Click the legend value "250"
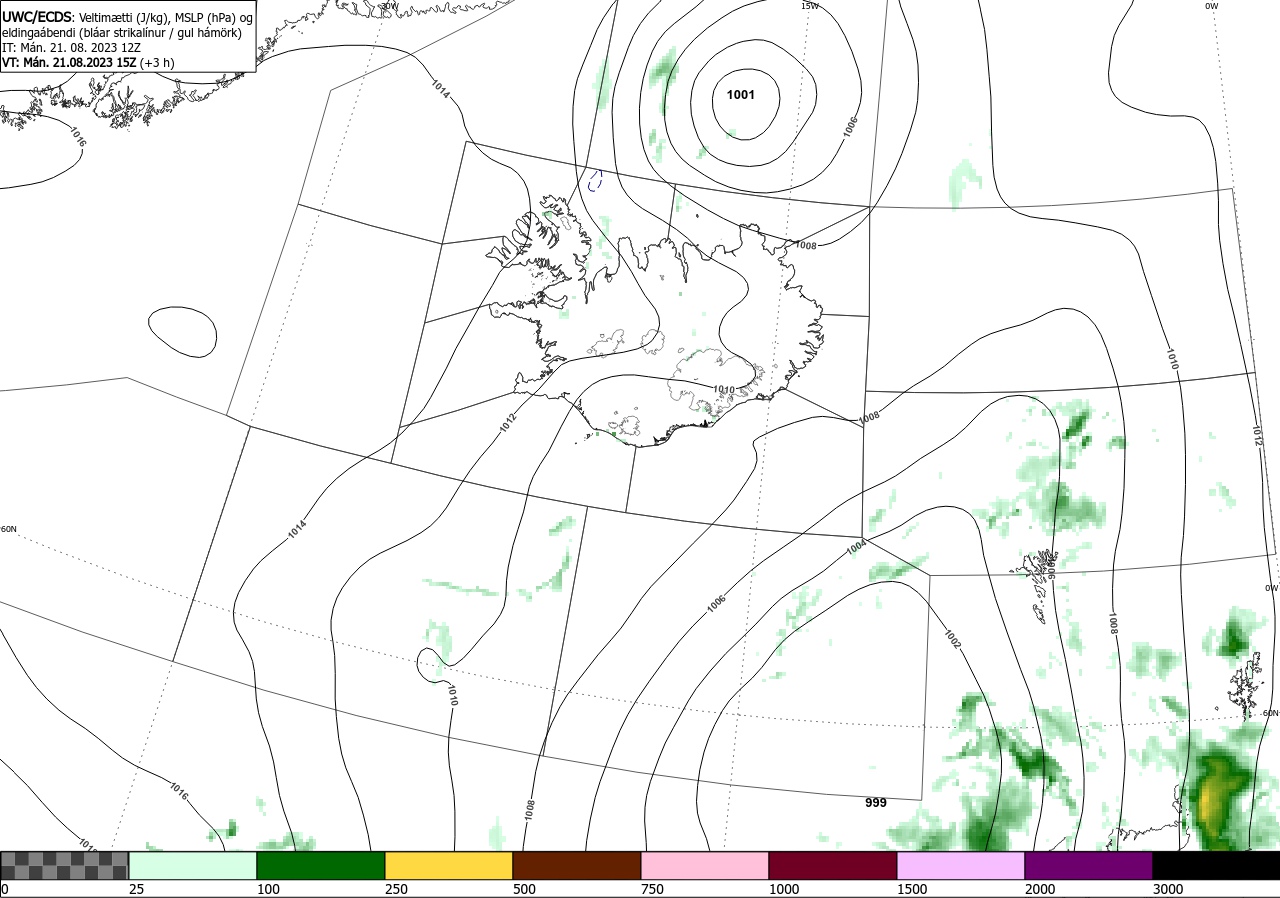1280x898 pixels. click(x=396, y=889)
